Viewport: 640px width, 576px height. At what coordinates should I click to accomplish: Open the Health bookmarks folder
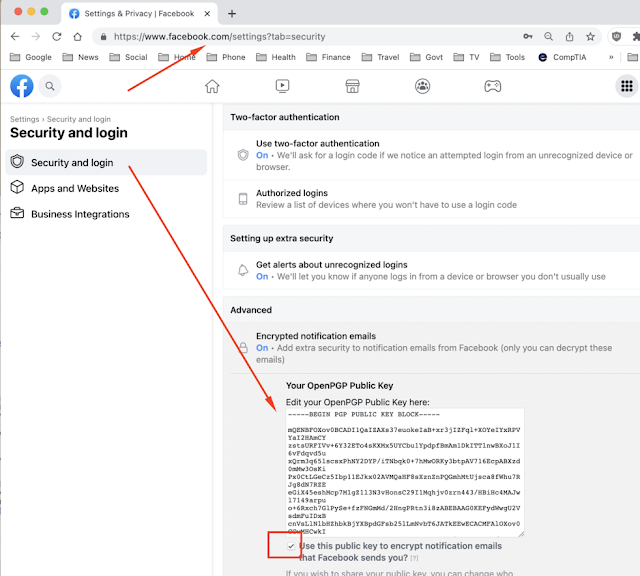[x=276, y=57]
